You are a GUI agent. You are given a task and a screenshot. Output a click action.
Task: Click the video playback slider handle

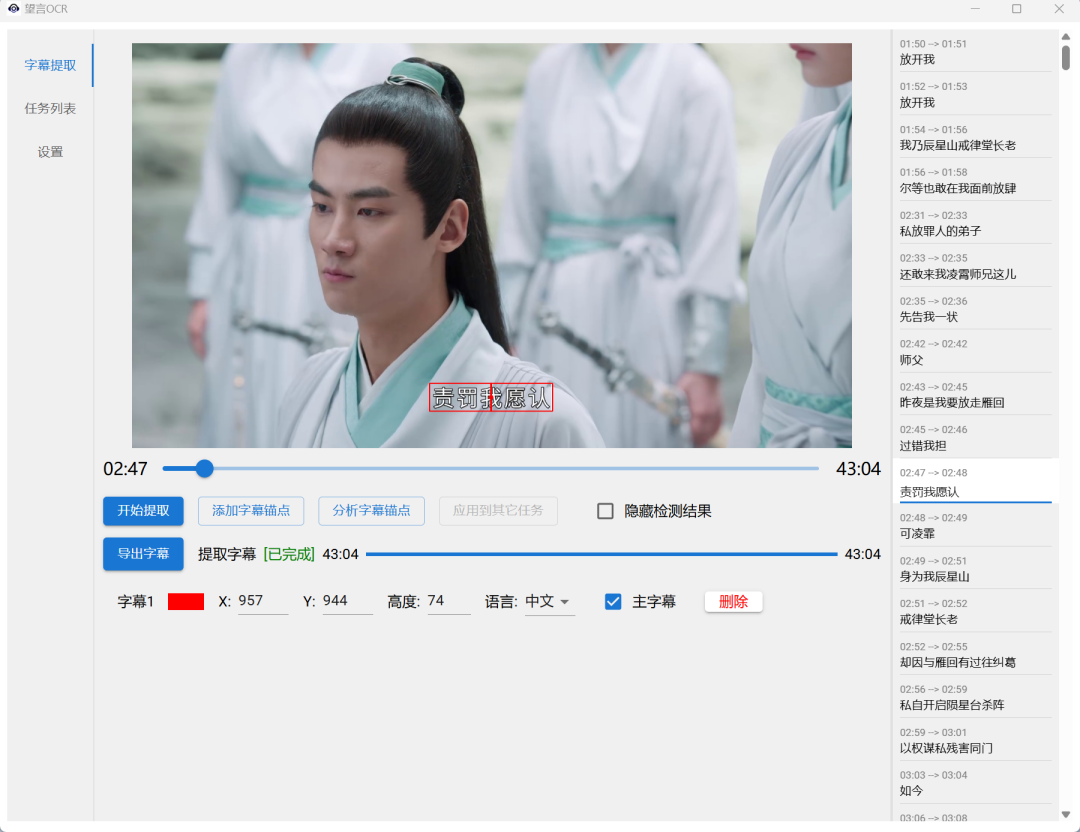pyautogui.click(x=203, y=468)
